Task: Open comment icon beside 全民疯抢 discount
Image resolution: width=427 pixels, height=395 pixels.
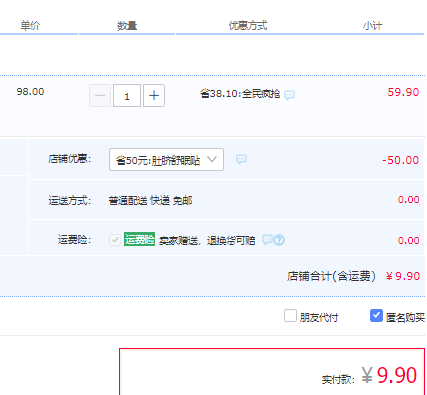Action: tap(289, 95)
